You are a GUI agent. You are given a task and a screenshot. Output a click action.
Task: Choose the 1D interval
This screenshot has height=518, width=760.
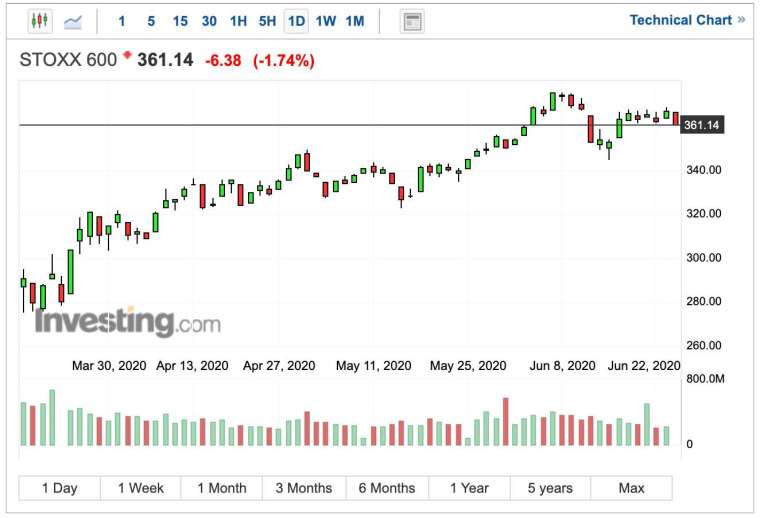point(296,21)
